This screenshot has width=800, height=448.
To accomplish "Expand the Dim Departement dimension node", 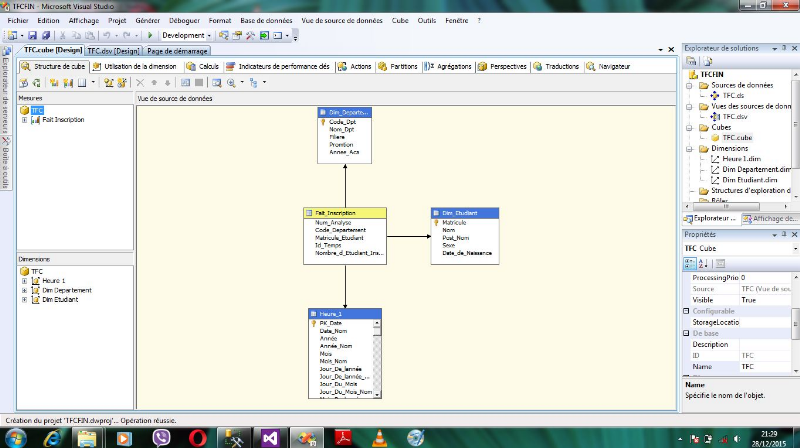I will (24, 290).
